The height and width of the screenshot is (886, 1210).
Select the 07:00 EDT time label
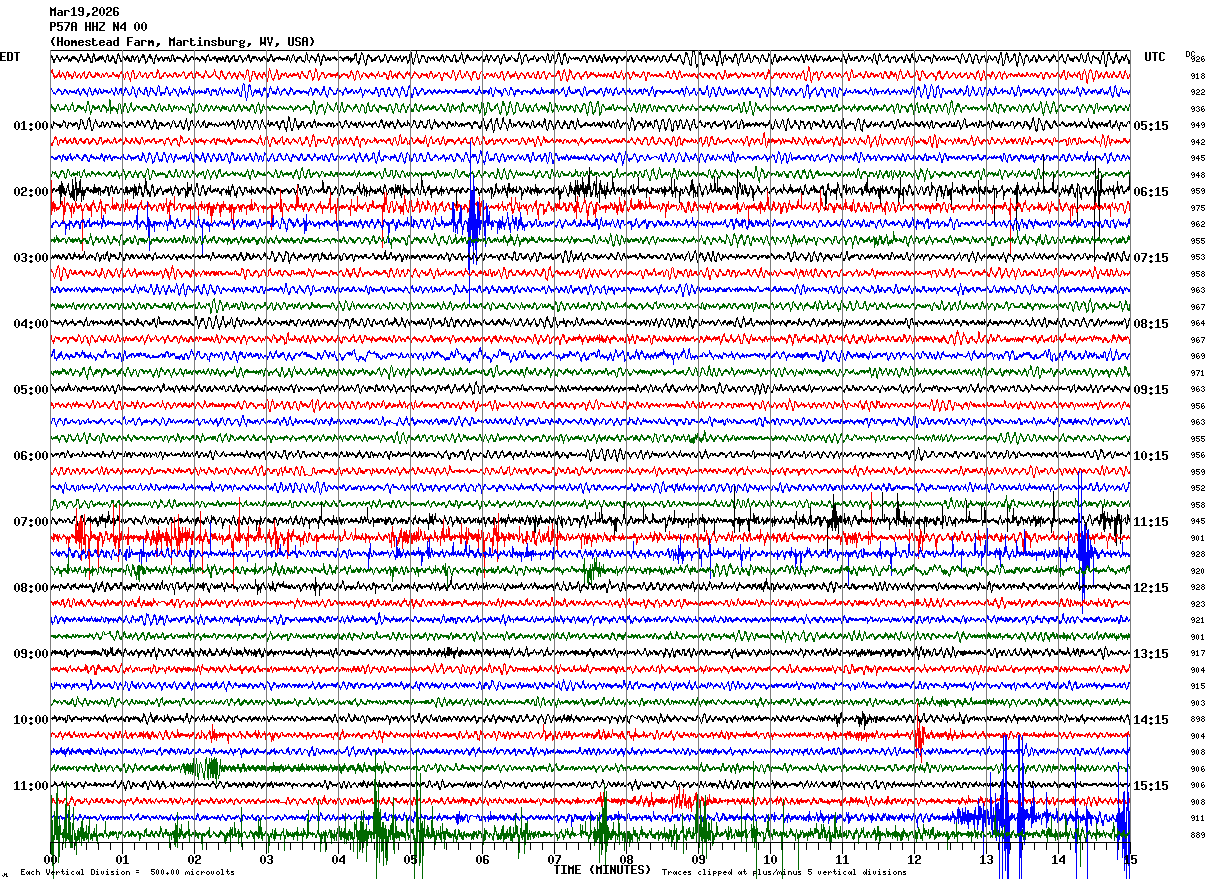click(31, 522)
